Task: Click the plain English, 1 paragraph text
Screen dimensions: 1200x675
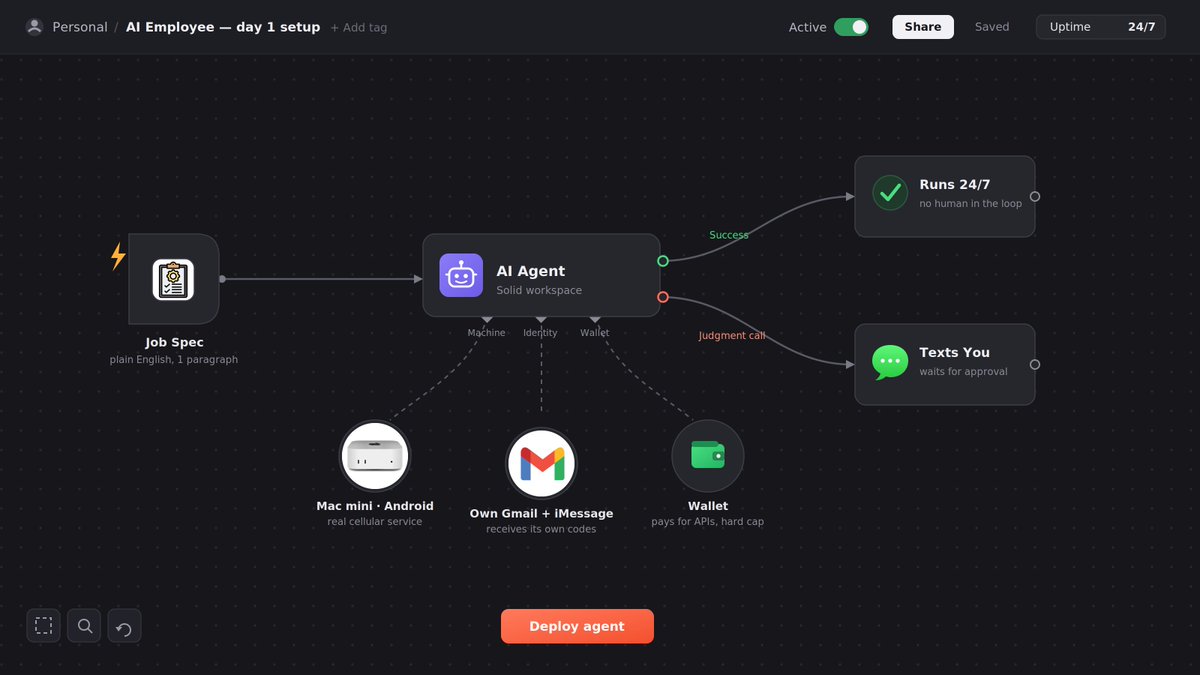Action: tap(174, 359)
